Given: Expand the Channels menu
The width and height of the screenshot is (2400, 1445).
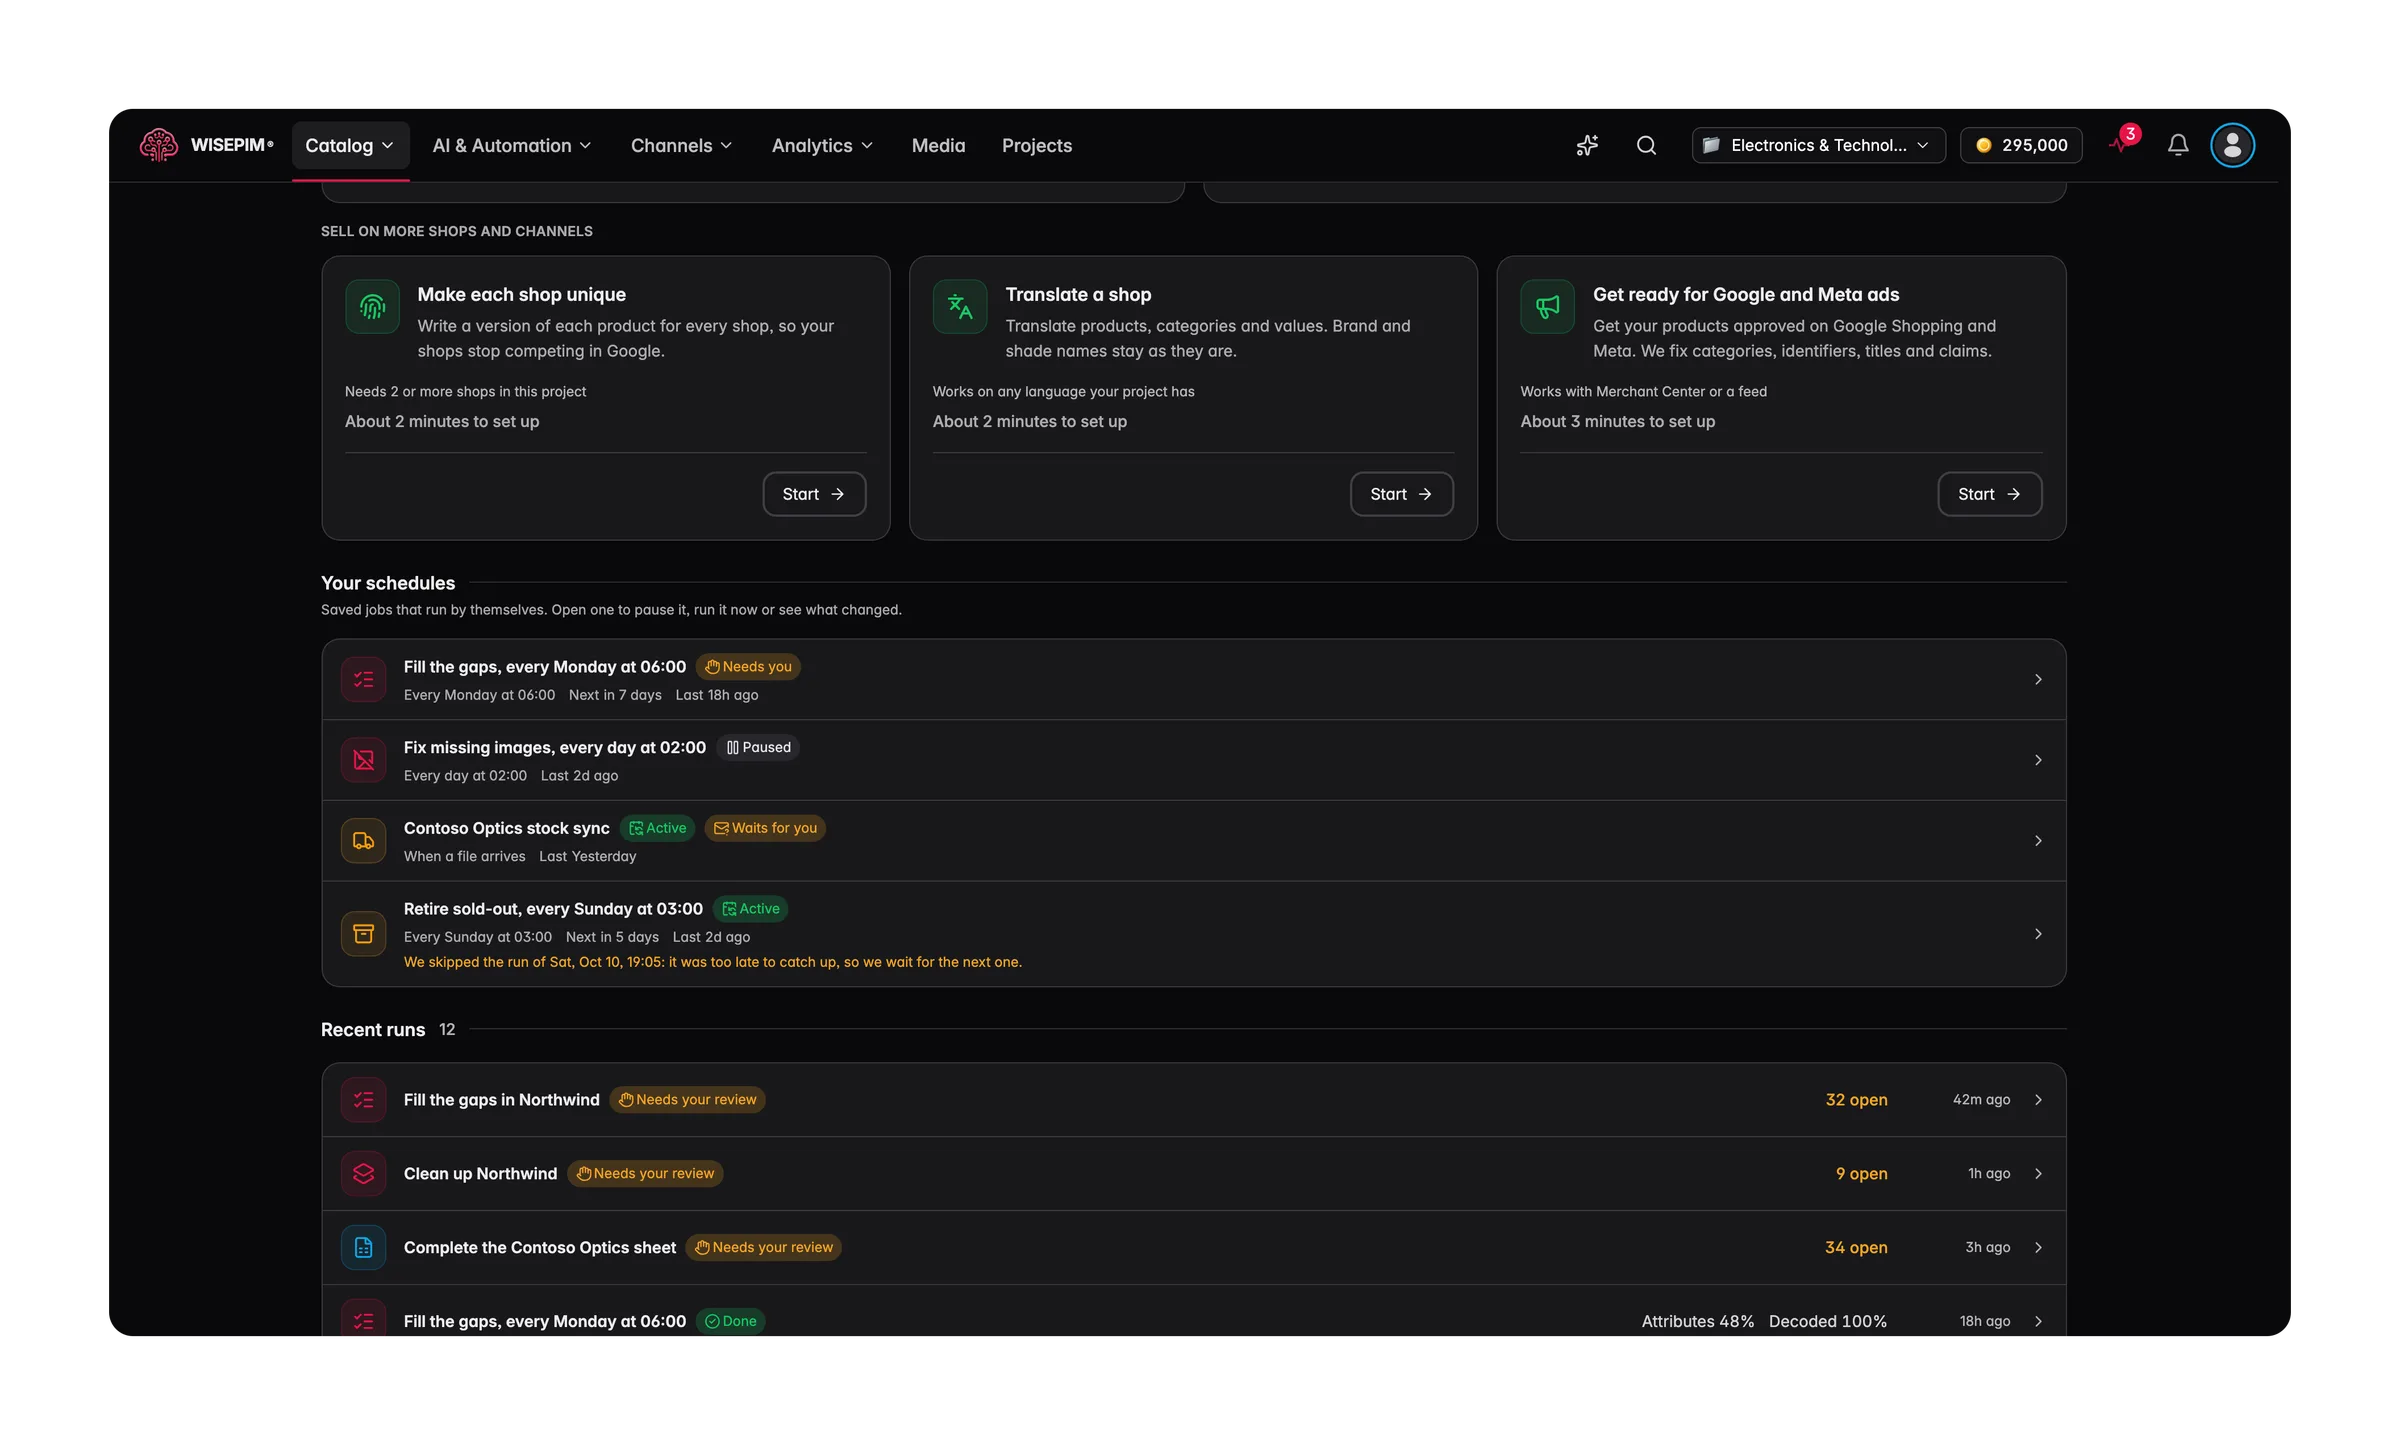Looking at the screenshot, I should tap(682, 145).
